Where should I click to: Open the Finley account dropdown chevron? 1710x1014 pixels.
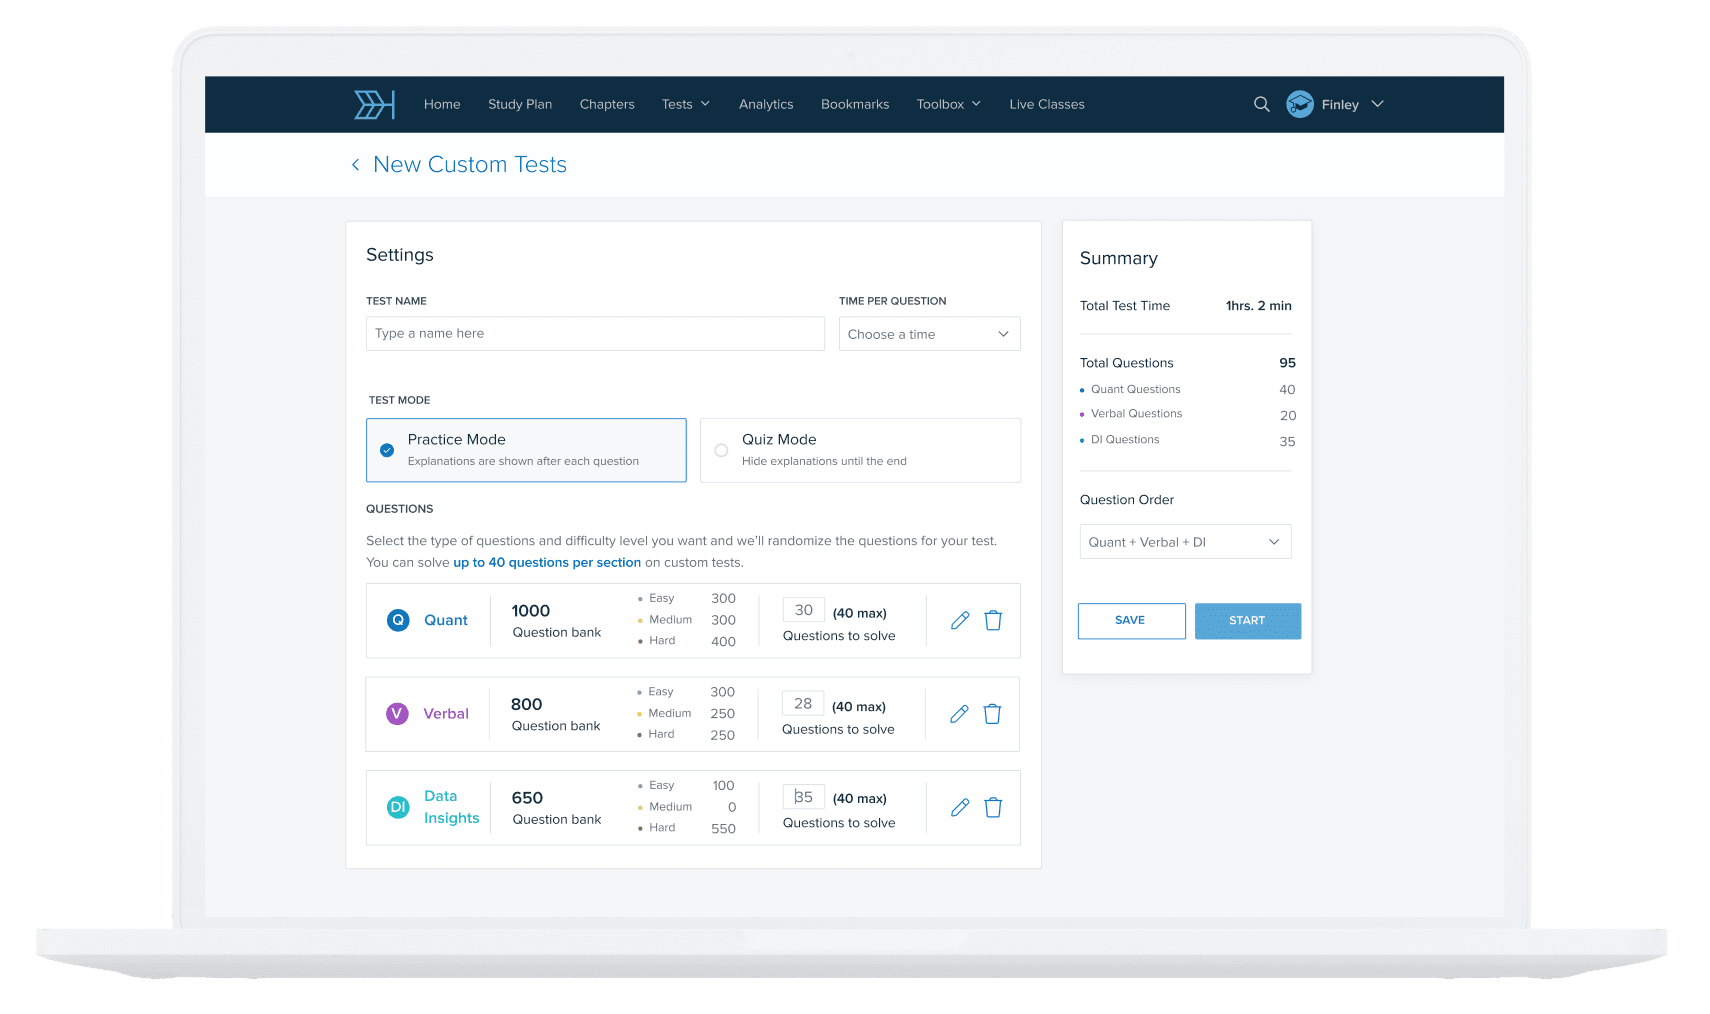1377,104
